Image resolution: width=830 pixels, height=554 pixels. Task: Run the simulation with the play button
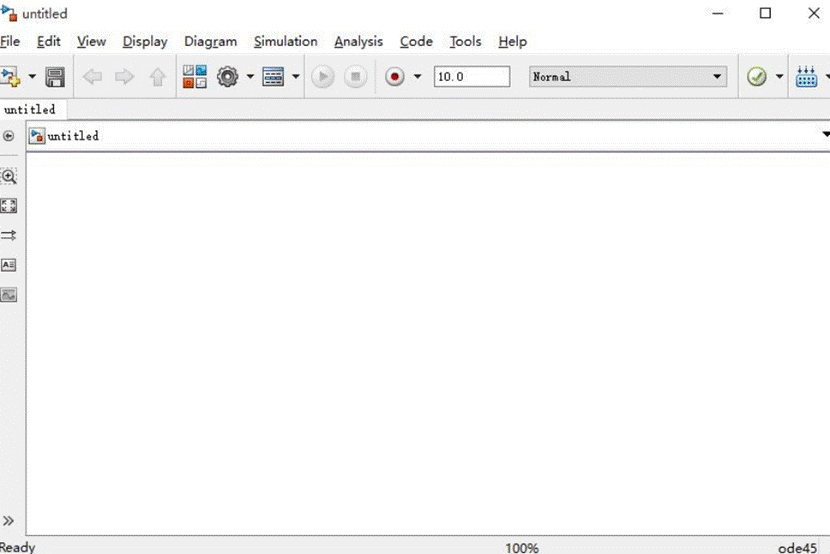click(323, 77)
